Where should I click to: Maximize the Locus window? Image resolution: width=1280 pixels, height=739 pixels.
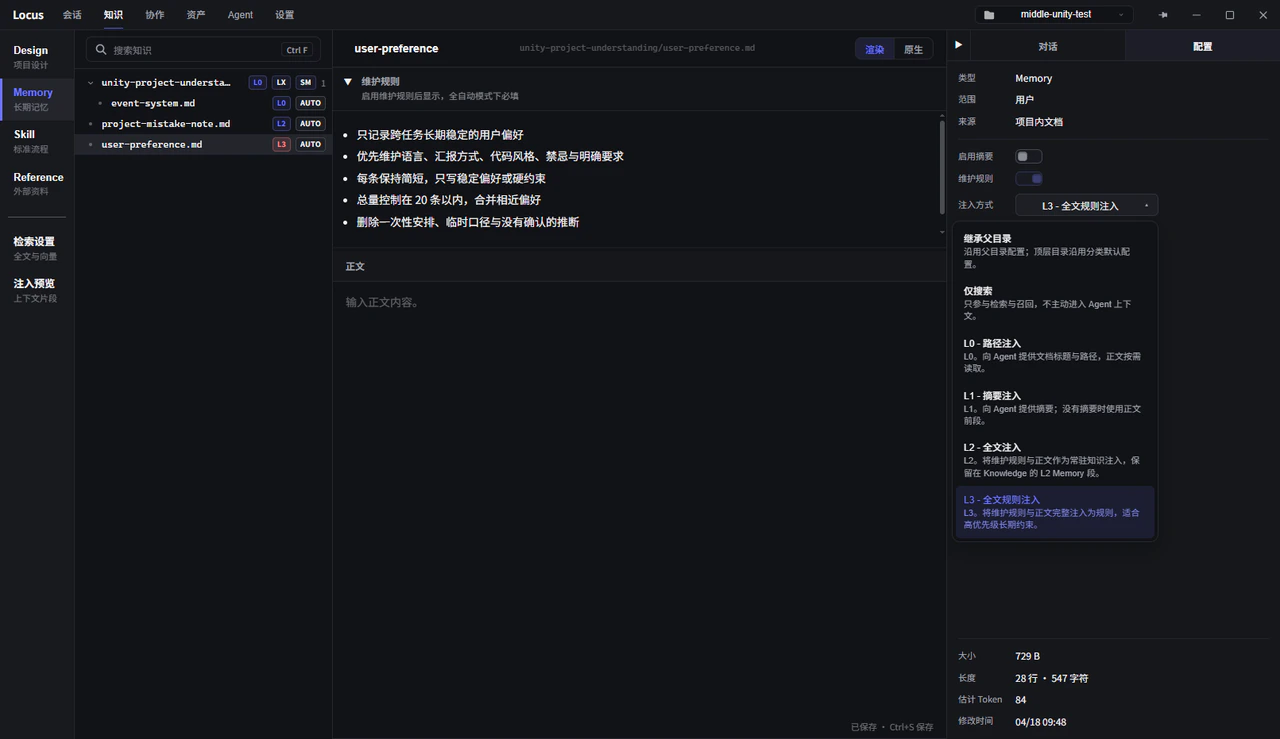pyautogui.click(x=1230, y=15)
